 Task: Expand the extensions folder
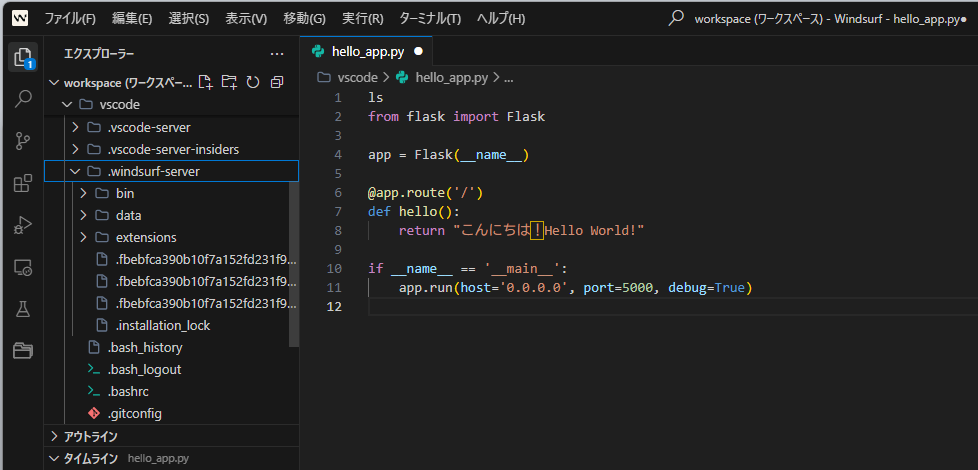point(83,237)
